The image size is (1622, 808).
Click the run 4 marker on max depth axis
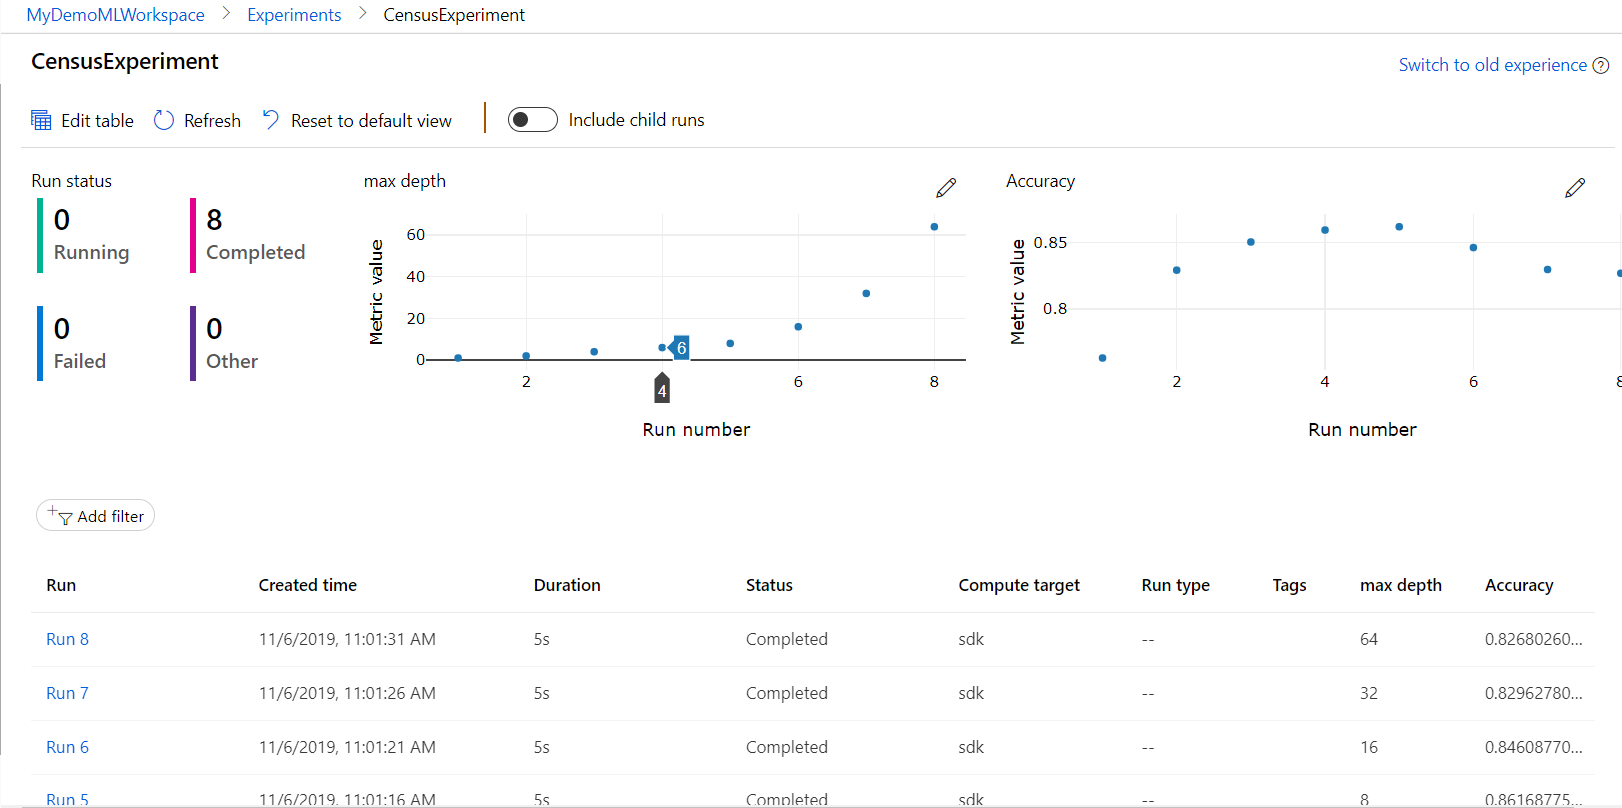pyautogui.click(x=662, y=388)
